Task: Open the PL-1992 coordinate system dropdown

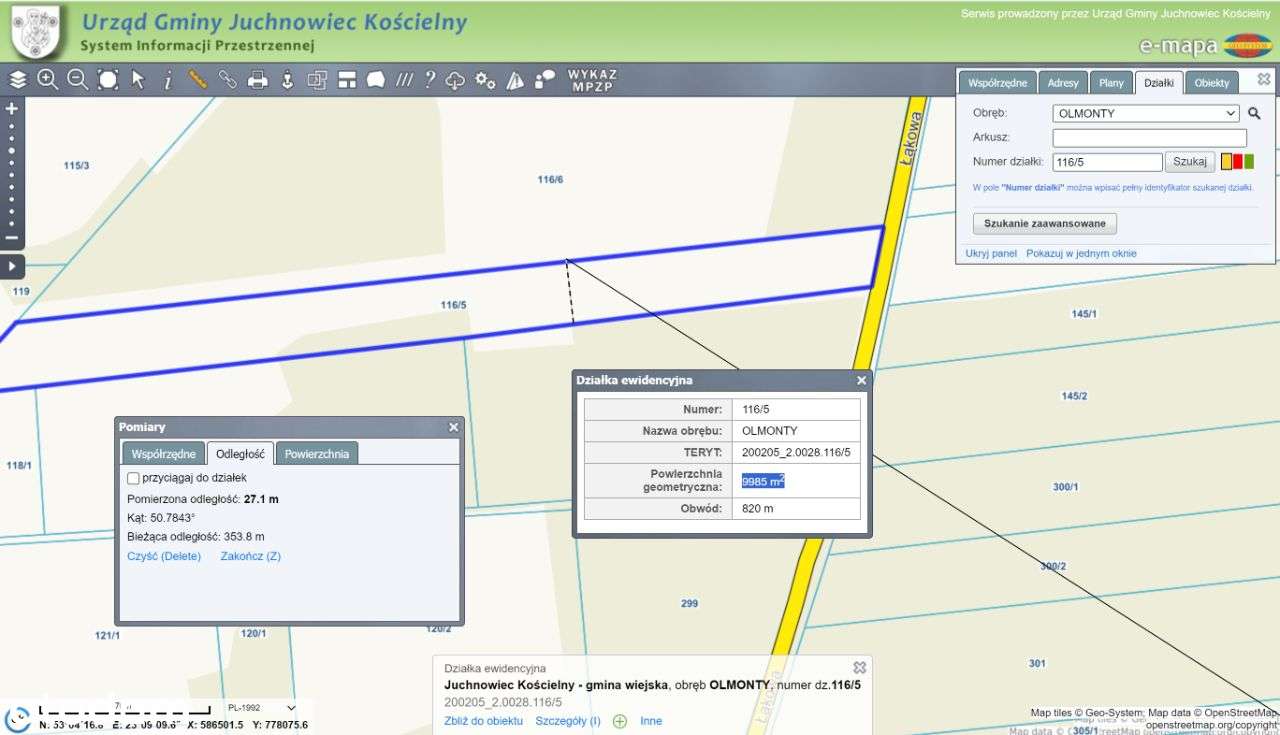Action: point(263,707)
